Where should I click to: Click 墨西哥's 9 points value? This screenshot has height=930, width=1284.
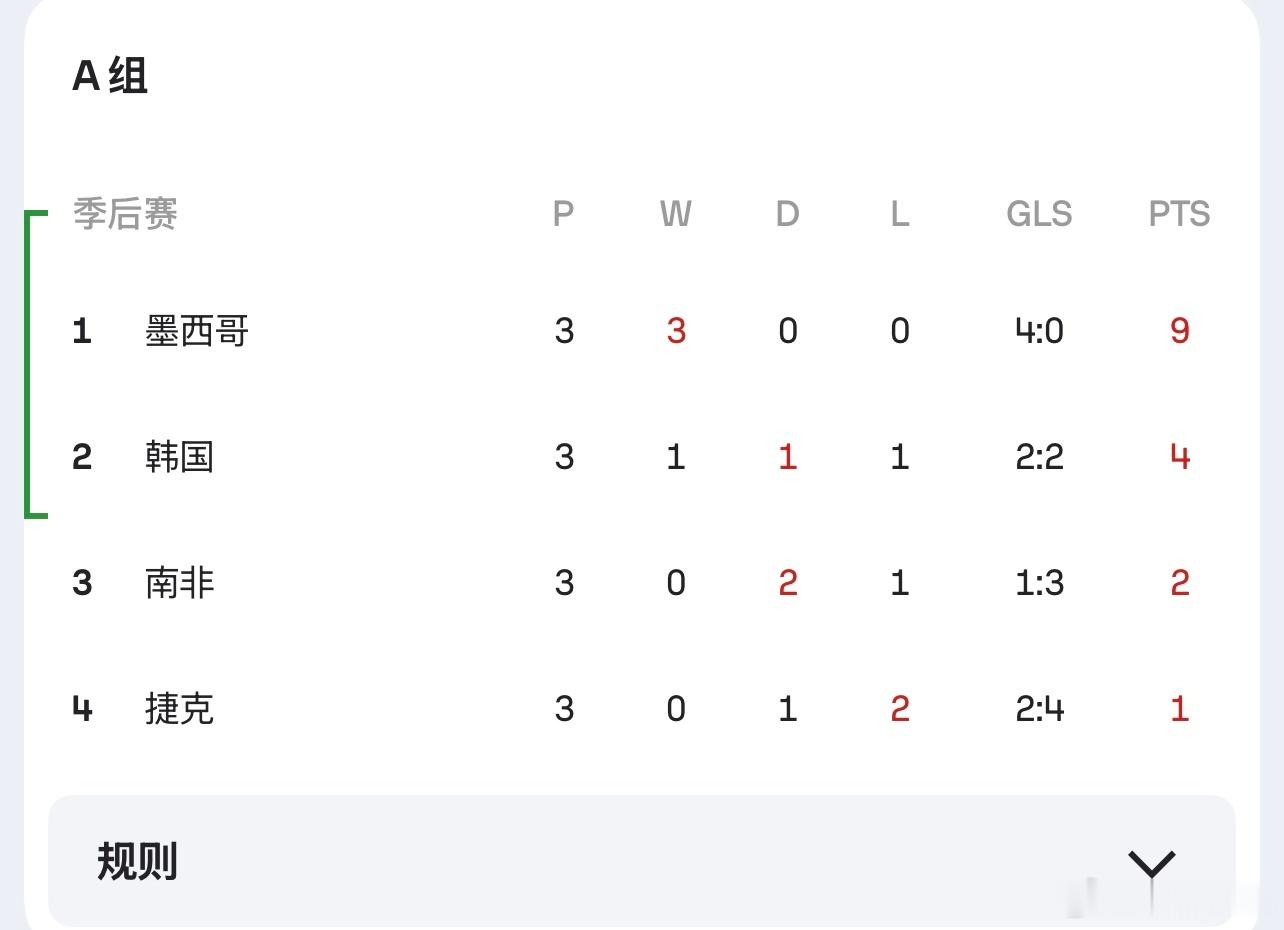tap(1180, 331)
